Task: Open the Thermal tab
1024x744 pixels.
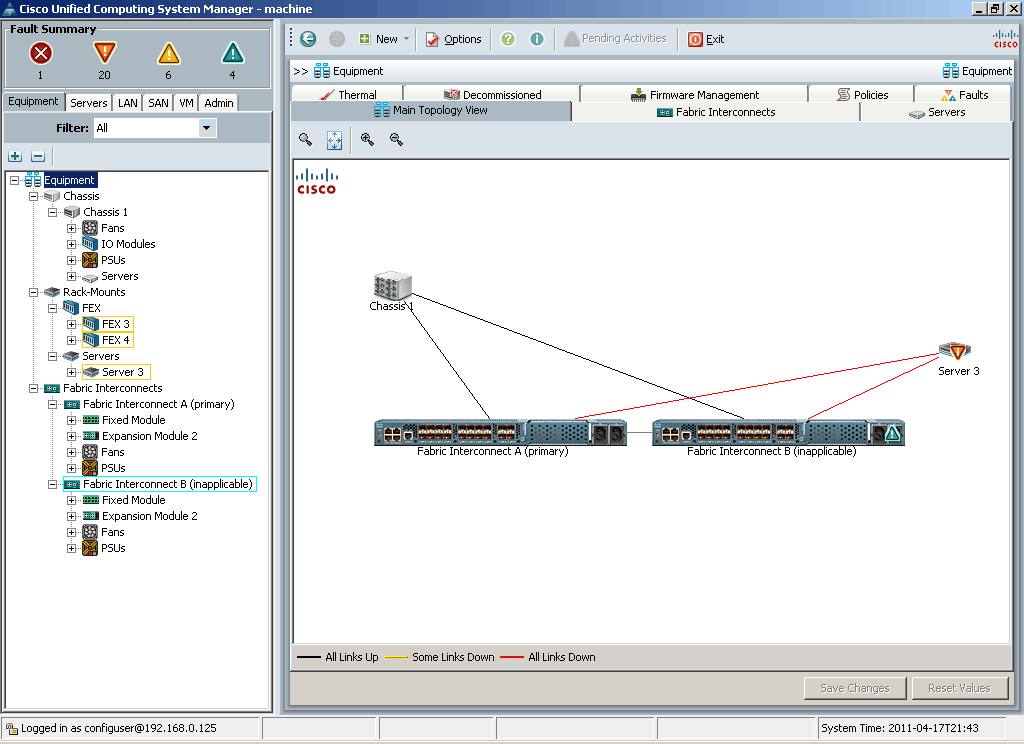Action: click(x=347, y=95)
